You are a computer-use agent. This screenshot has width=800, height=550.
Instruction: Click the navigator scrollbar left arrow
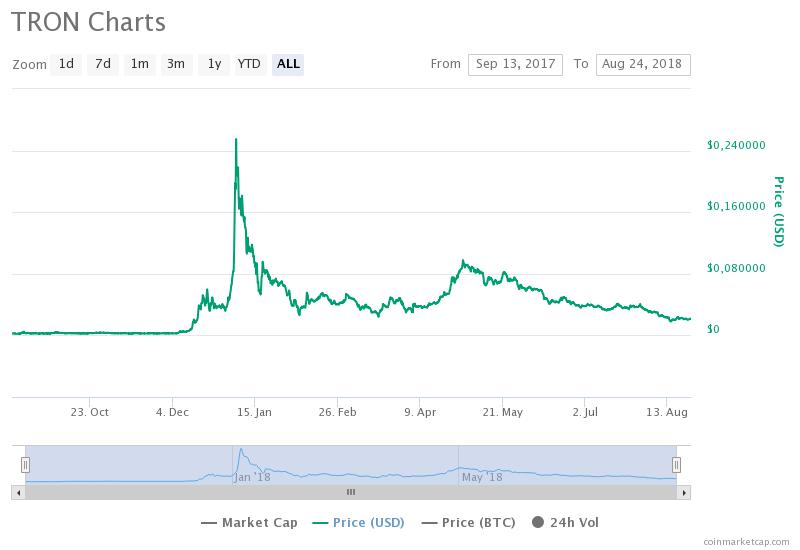18,492
